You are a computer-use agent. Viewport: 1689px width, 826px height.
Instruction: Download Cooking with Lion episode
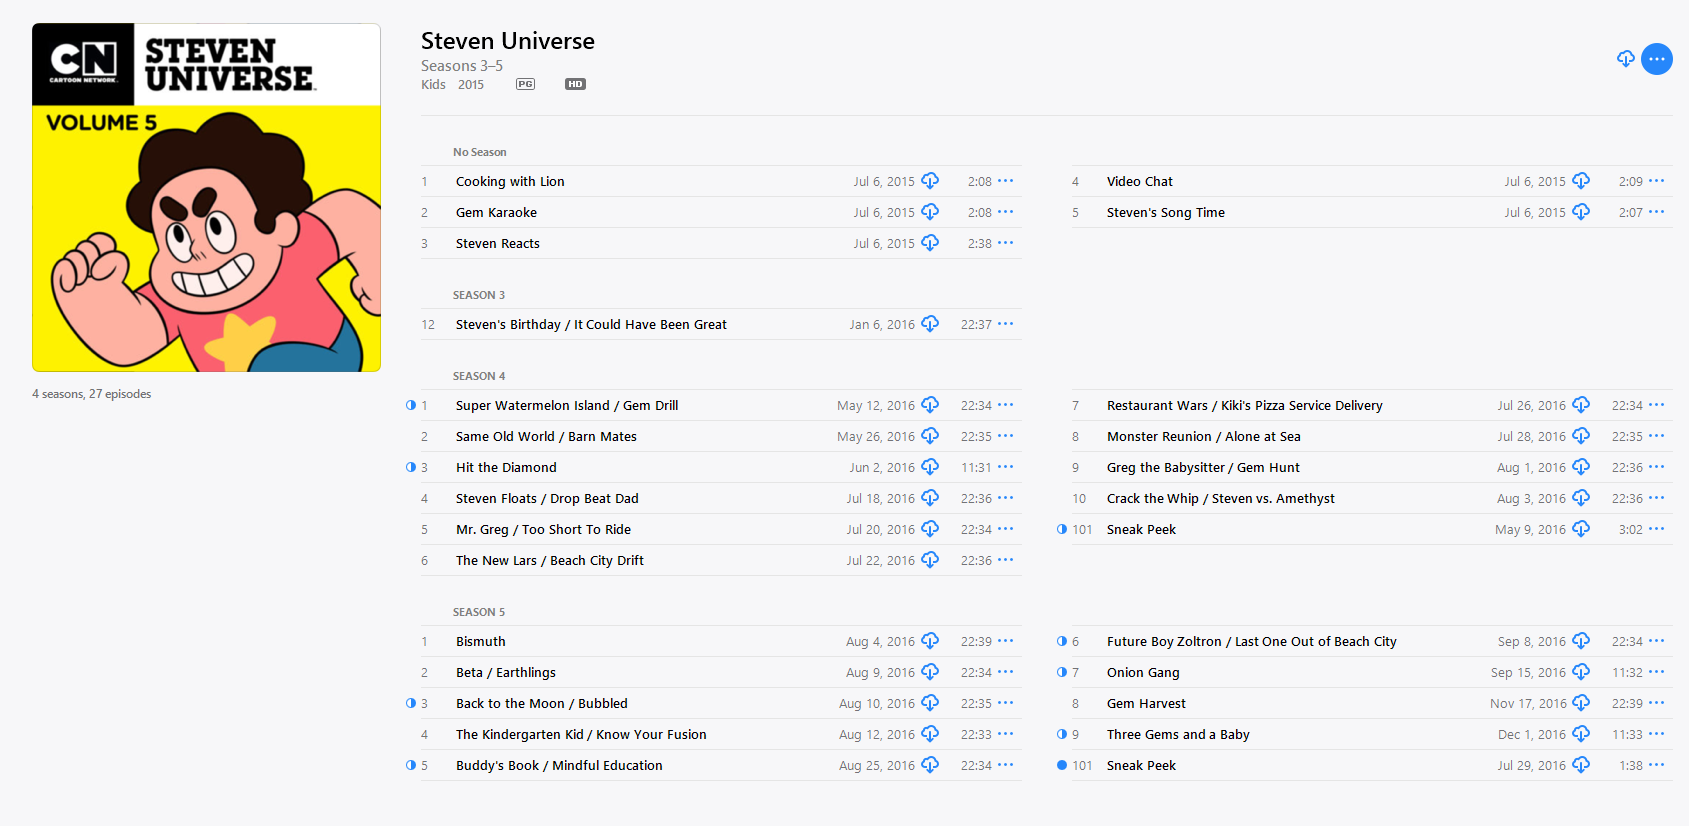[930, 181]
